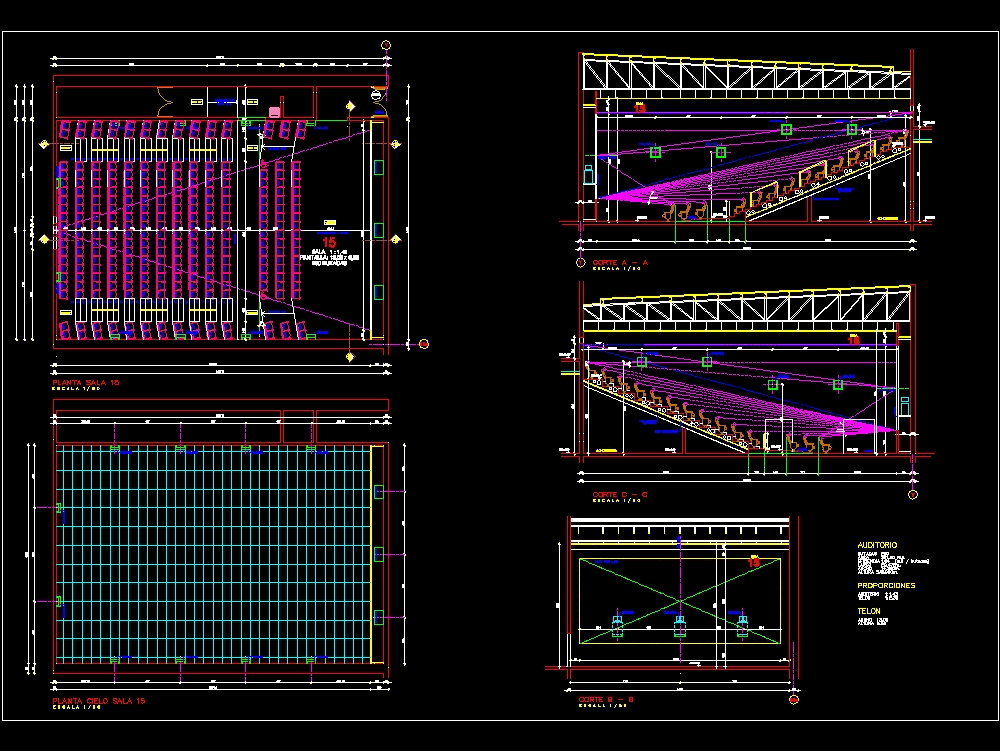Screen dimensions: 1000x751
Task: Click a green box marker on the right wall edge
Action: [x=380, y=490]
